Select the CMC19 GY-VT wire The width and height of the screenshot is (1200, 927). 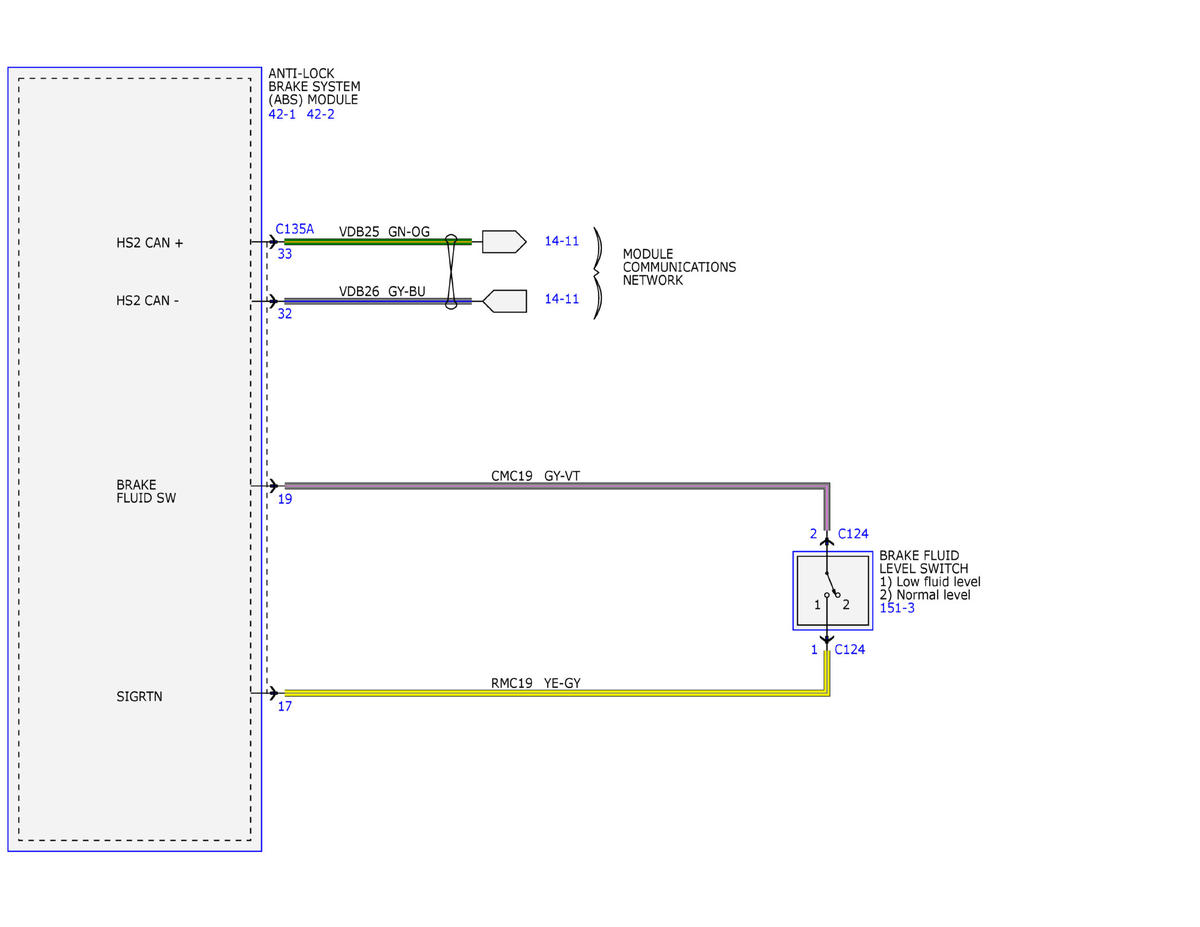pos(555,486)
